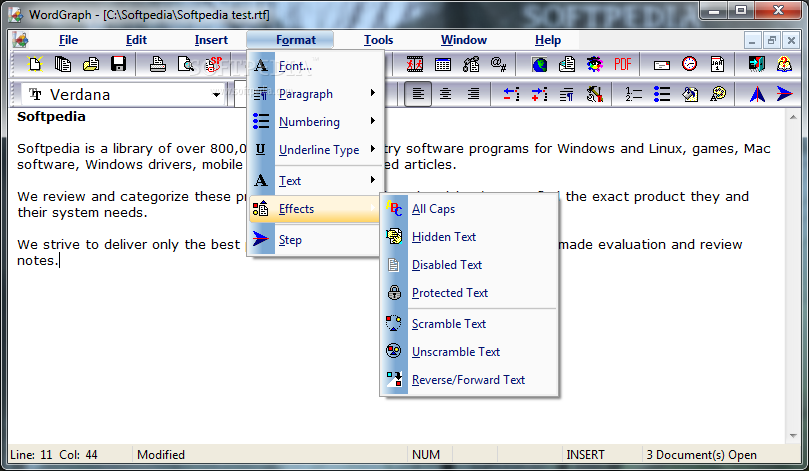Toggle center alignment button
This screenshot has width=809, height=471.
[x=445, y=94]
